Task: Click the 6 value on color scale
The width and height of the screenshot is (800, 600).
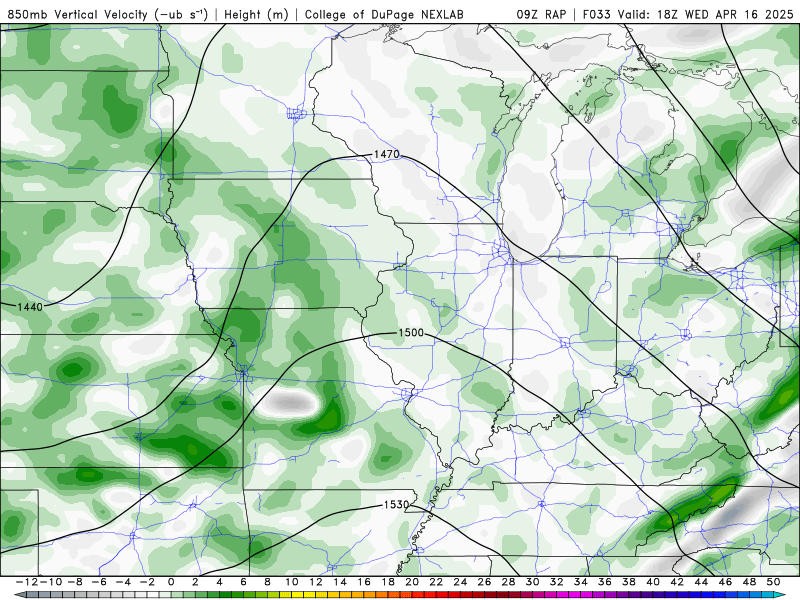Action: (x=243, y=582)
